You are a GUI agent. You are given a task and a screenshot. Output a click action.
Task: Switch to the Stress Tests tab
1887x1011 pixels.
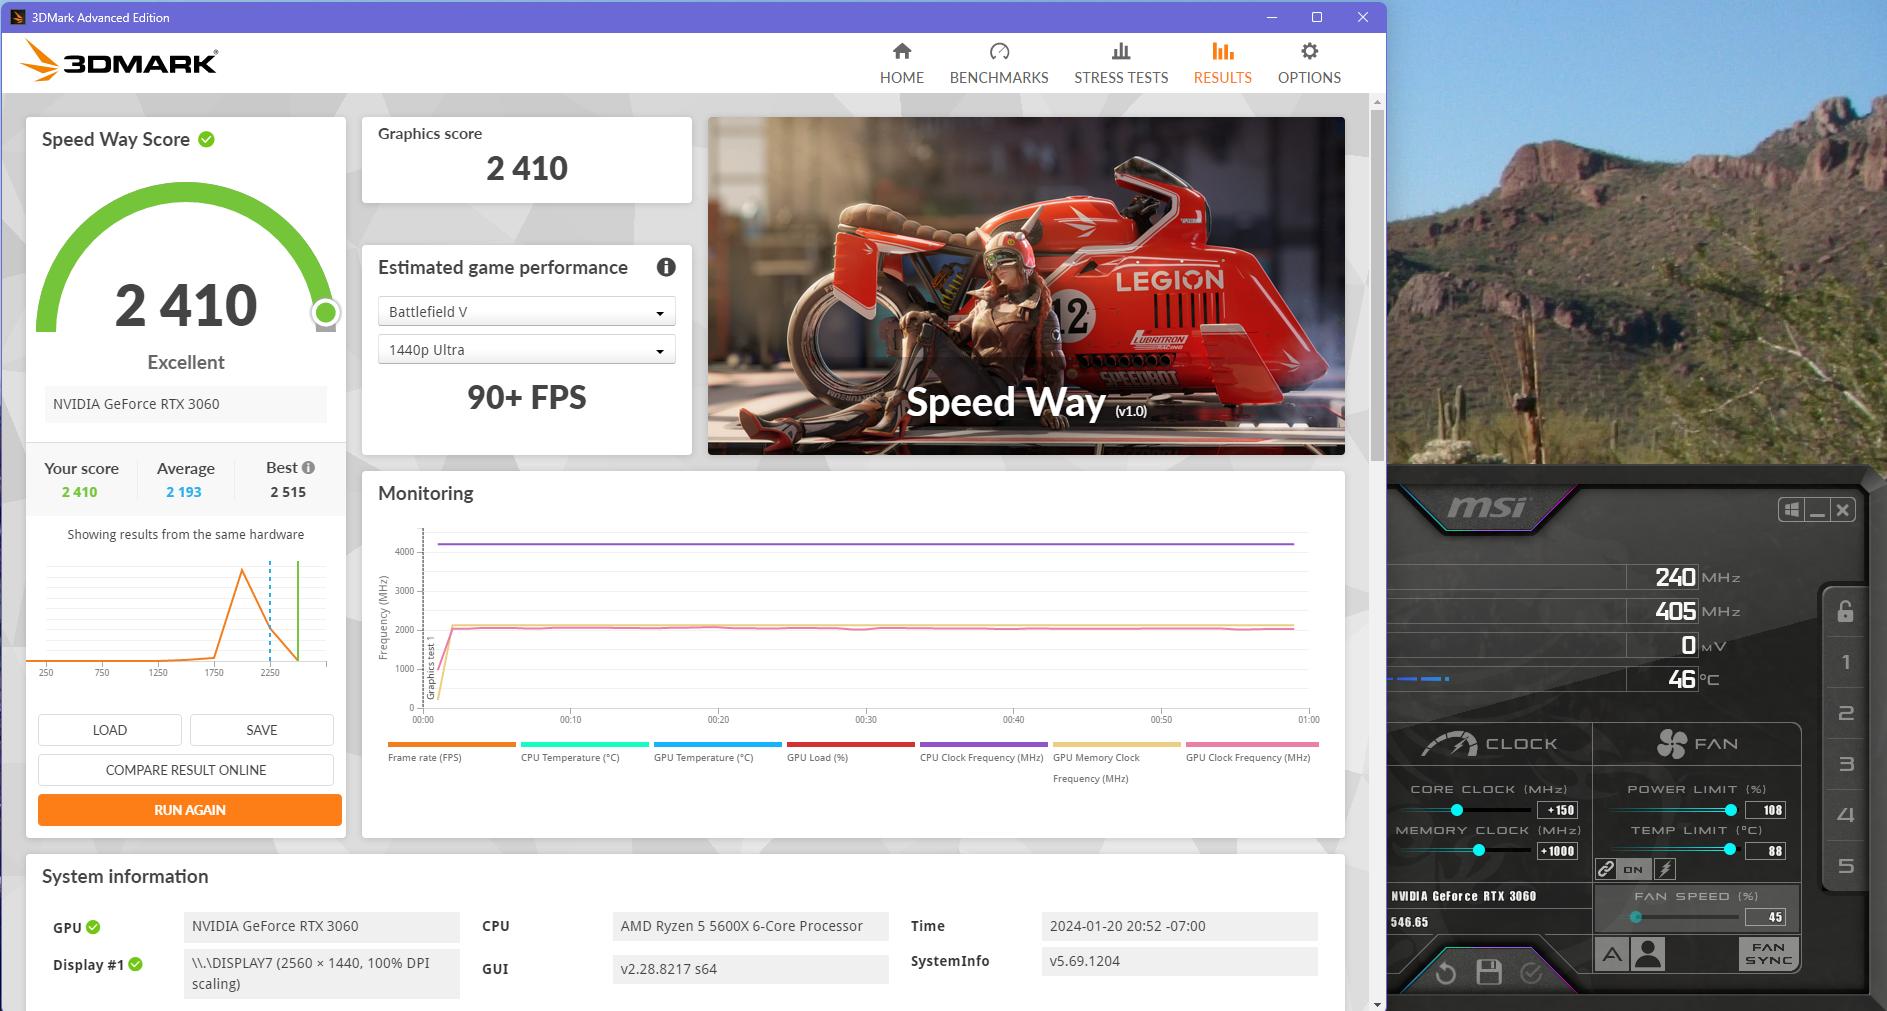tap(1121, 63)
